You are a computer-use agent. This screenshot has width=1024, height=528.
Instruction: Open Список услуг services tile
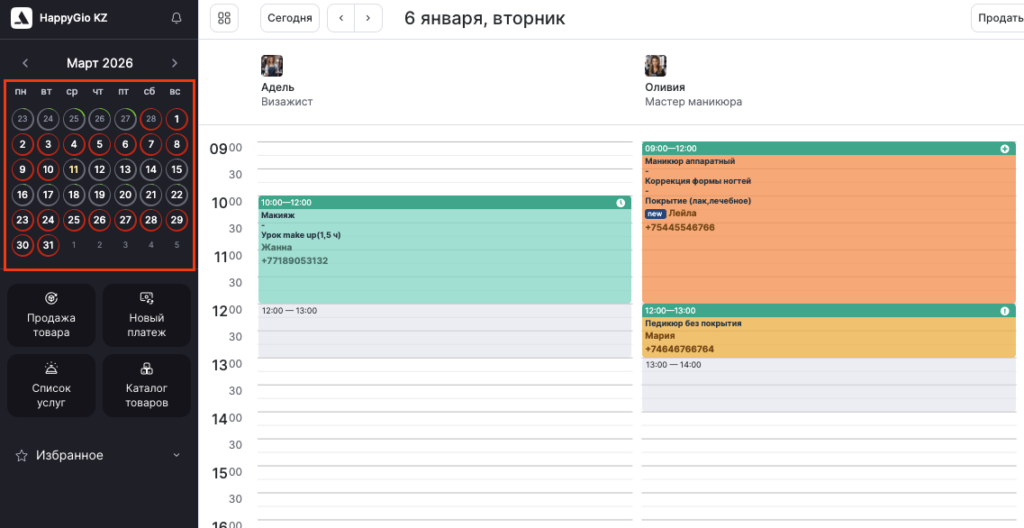click(x=51, y=385)
